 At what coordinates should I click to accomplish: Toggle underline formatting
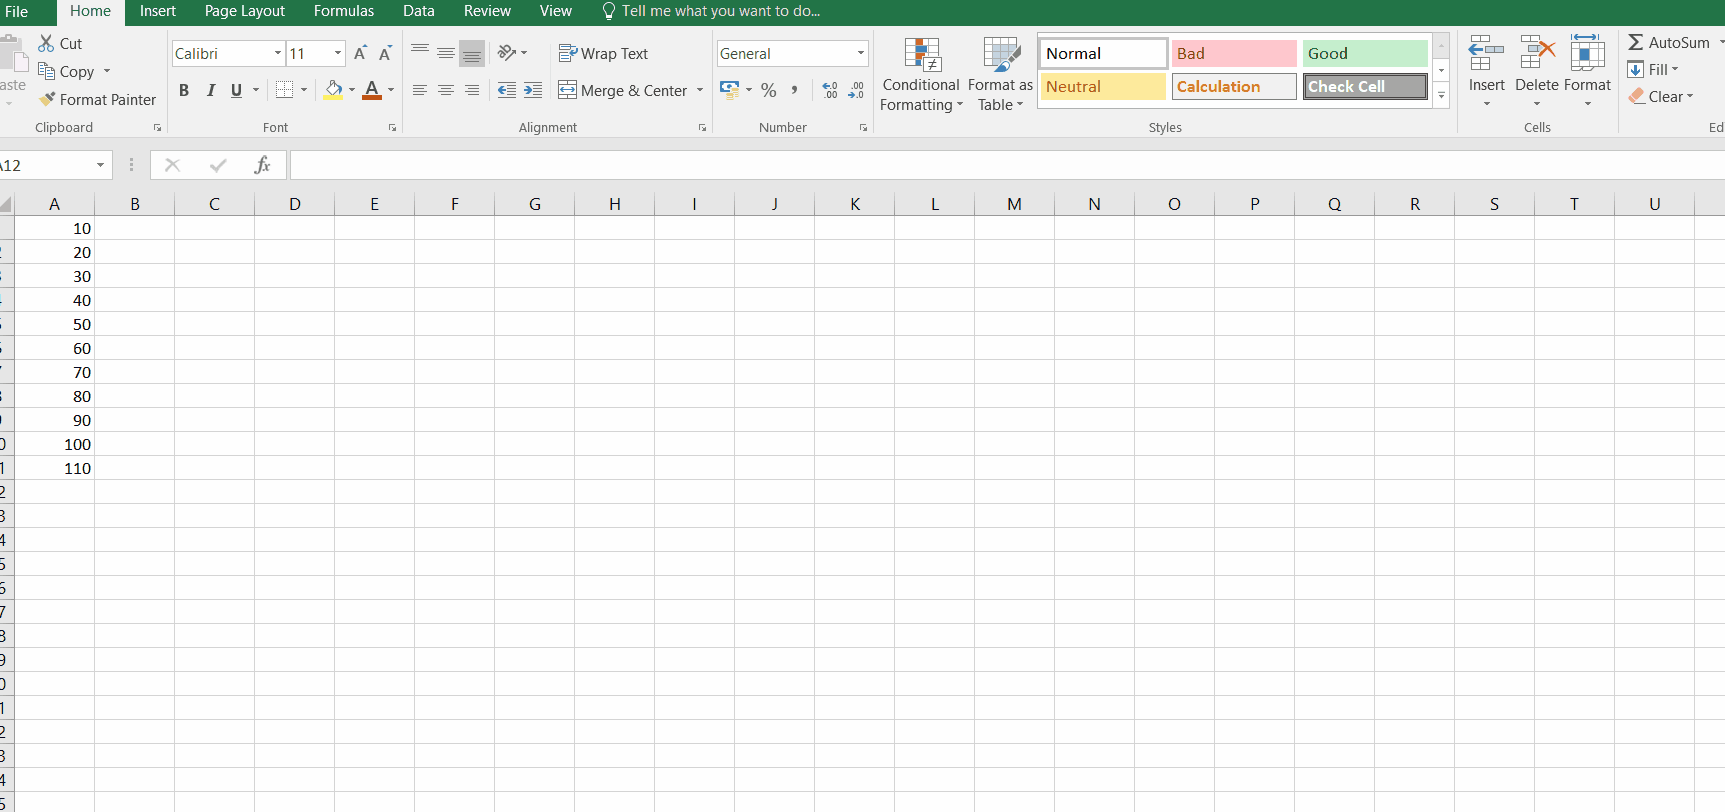(236, 90)
